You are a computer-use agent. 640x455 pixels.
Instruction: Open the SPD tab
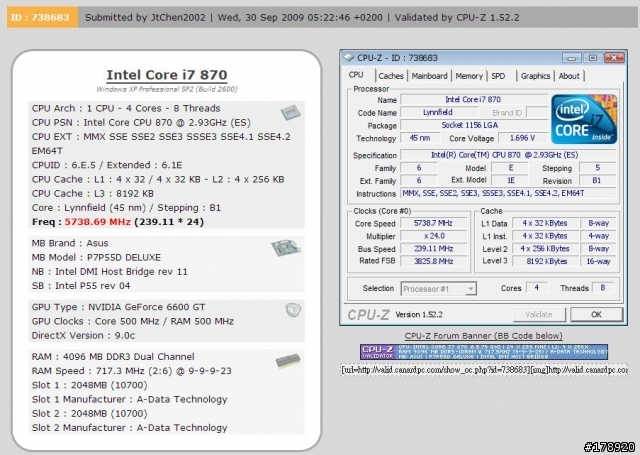[x=498, y=76]
